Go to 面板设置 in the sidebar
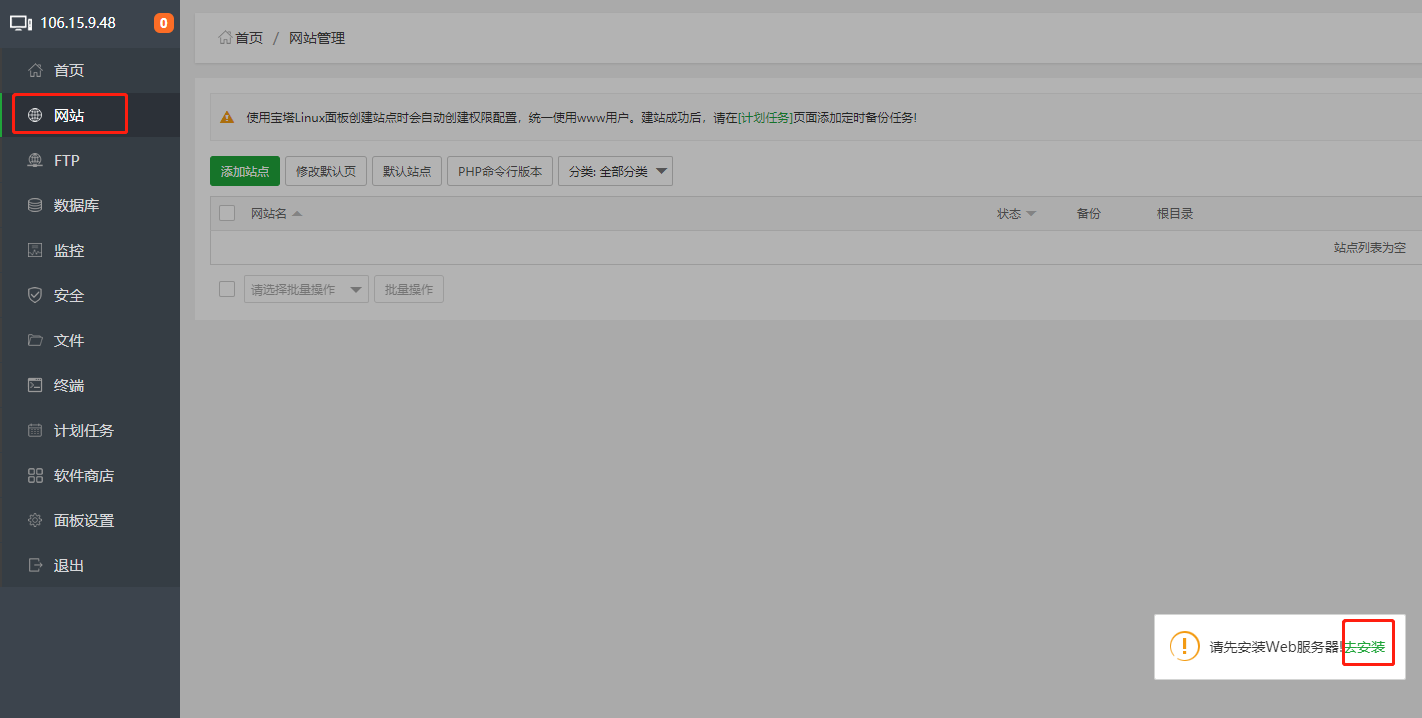The height and width of the screenshot is (718, 1422). pyautogui.click(x=84, y=521)
